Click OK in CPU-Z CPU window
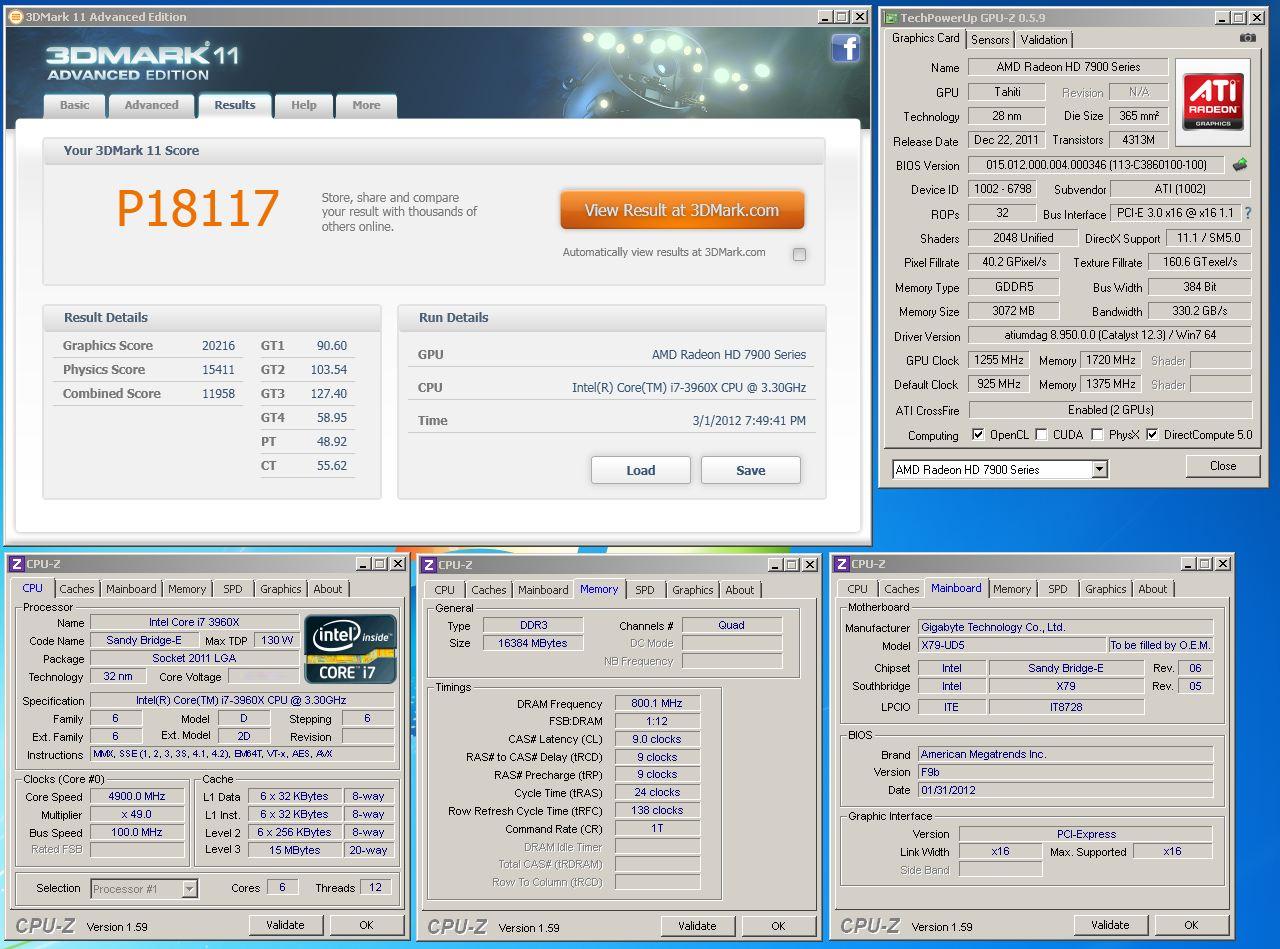The height and width of the screenshot is (949, 1280). point(366,925)
